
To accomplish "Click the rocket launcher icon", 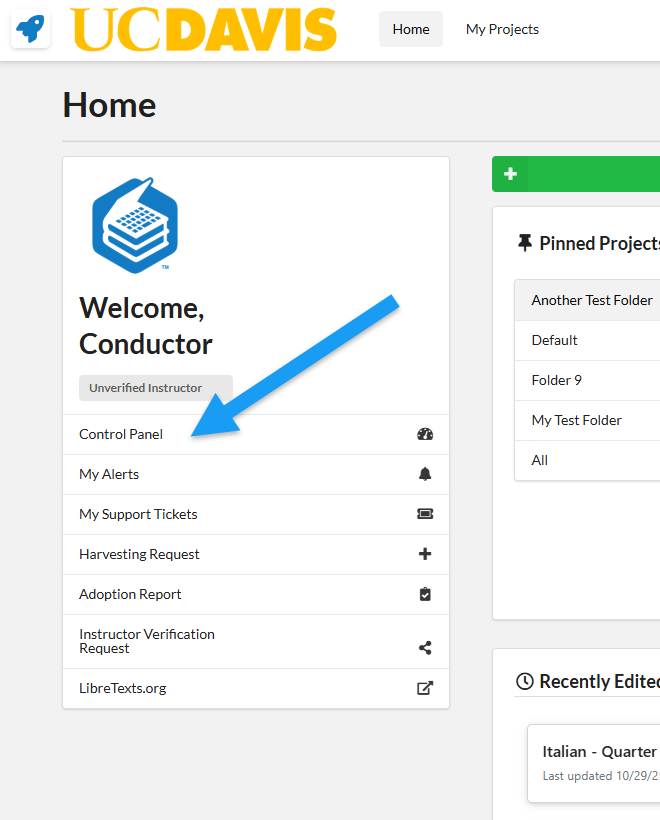I will 30,29.
